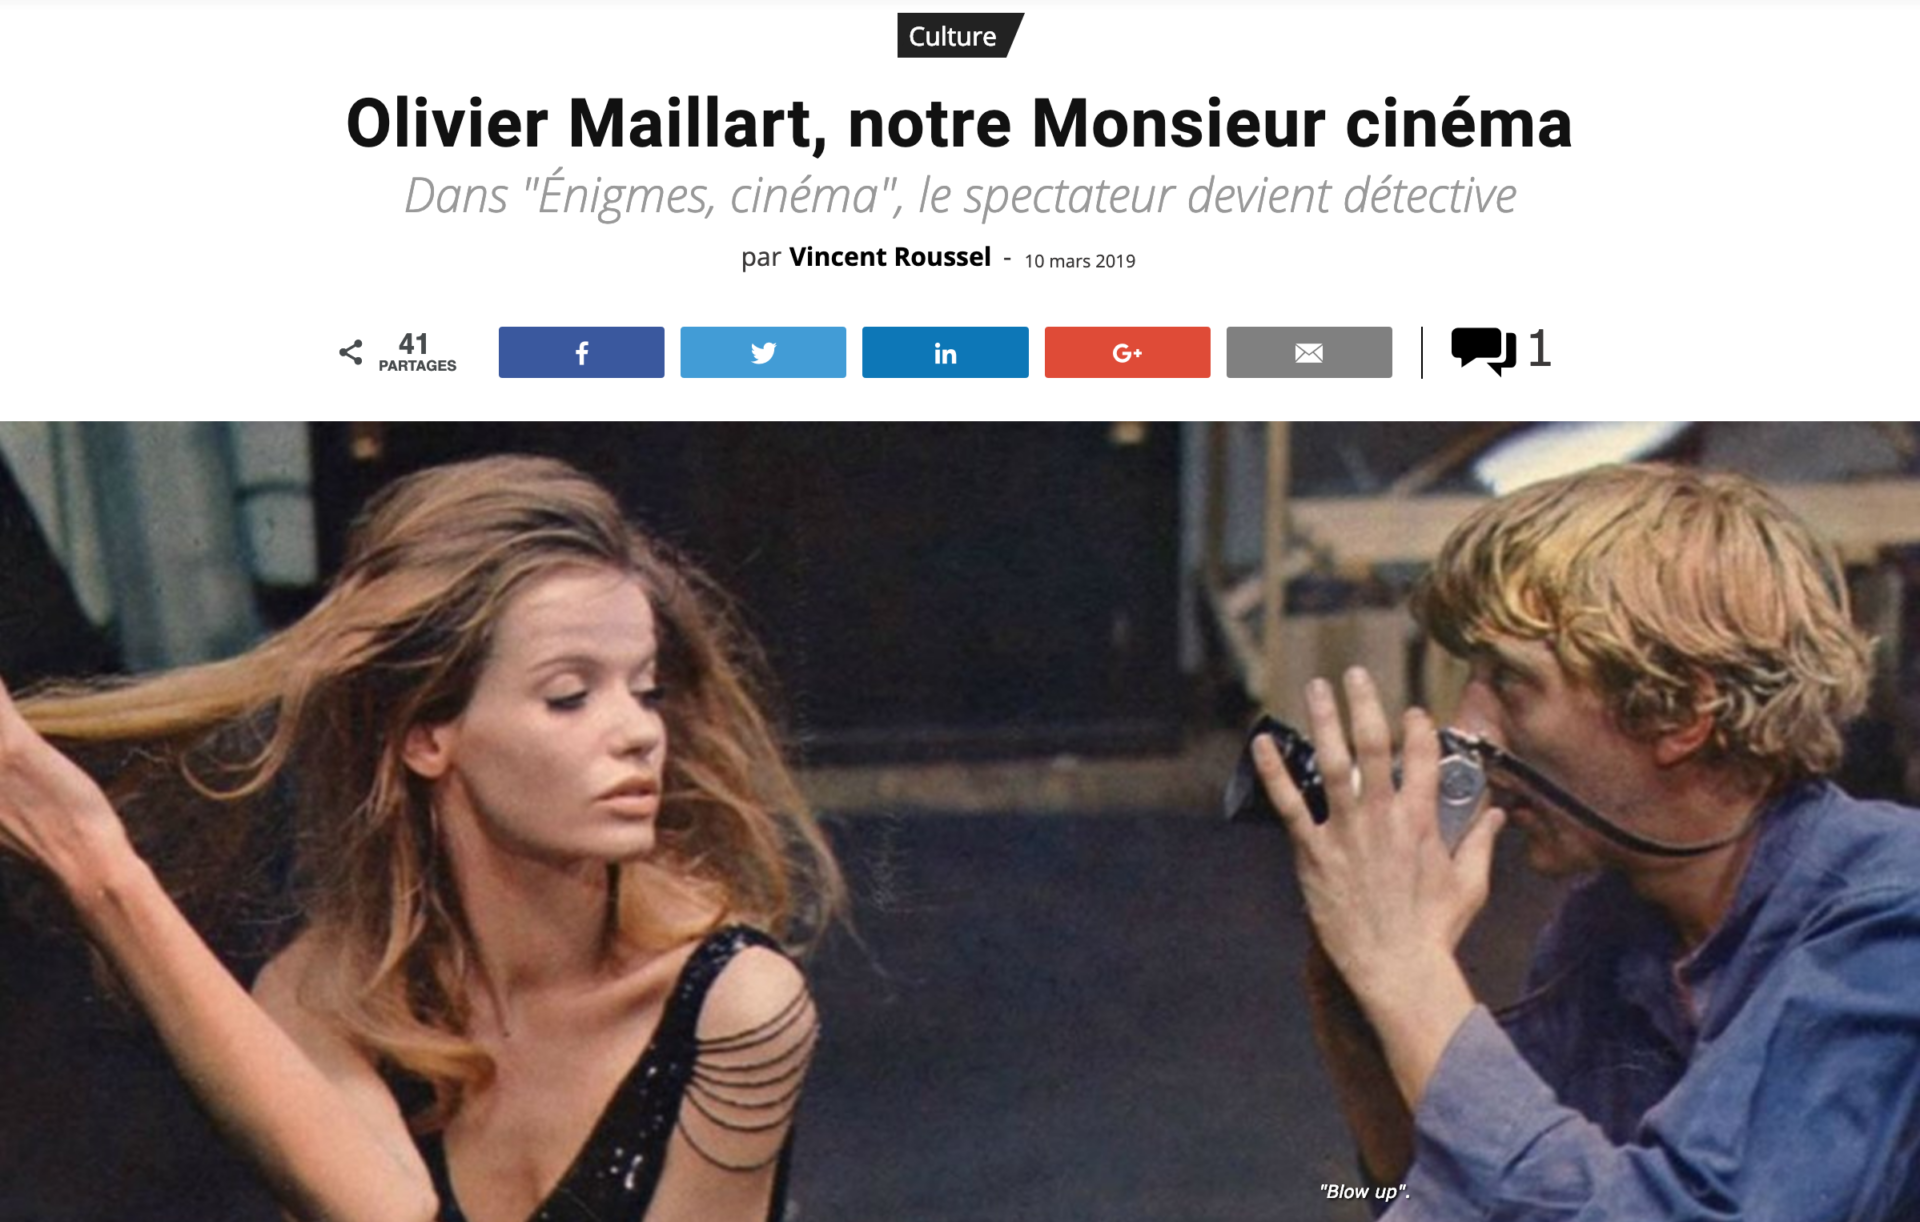Click the "Blow up" photo caption
Image resolution: width=1920 pixels, height=1222 pixels.
1364,1191
